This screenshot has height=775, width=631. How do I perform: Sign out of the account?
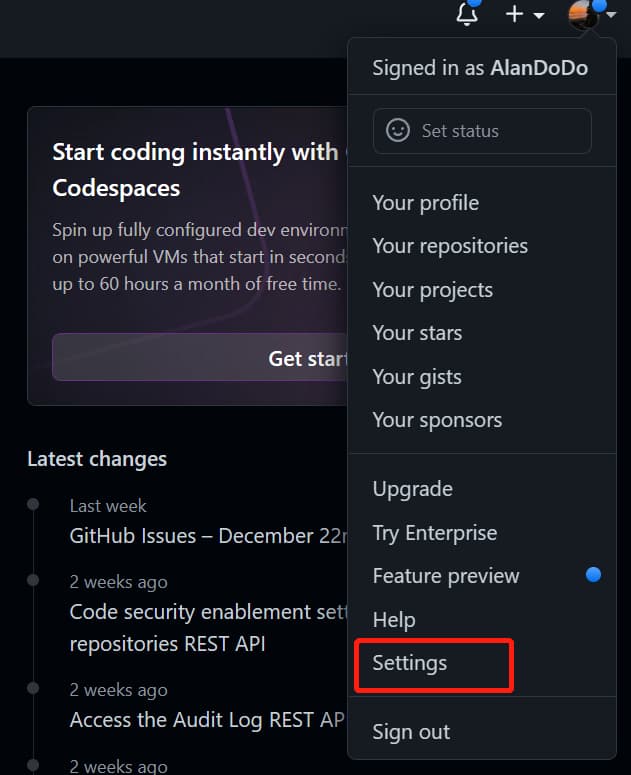411,732
